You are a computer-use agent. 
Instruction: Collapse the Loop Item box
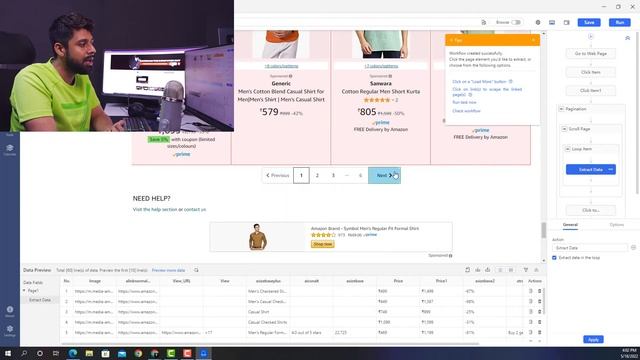coord(567,149)
